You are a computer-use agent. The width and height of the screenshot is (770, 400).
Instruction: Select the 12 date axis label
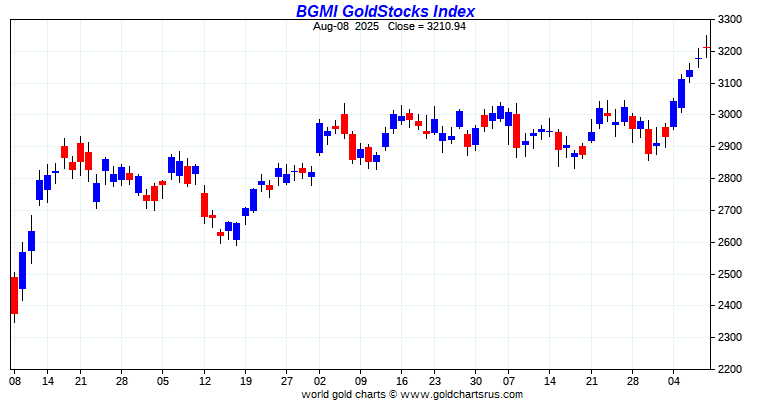(x=205, y=382)
